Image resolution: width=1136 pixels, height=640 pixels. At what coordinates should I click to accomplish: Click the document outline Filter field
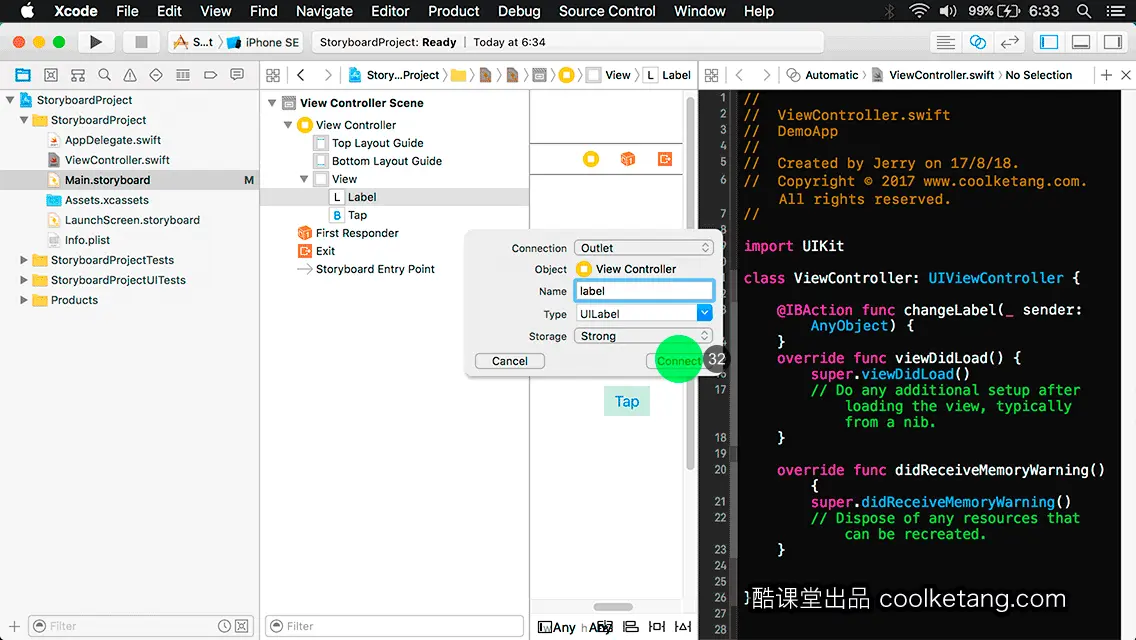tap(395, 626)
